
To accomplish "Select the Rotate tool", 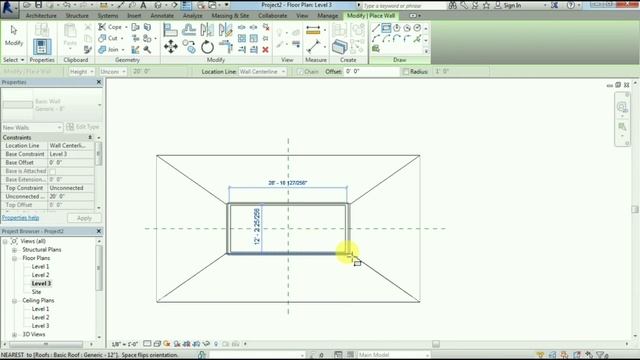I will tap(207, 47).
